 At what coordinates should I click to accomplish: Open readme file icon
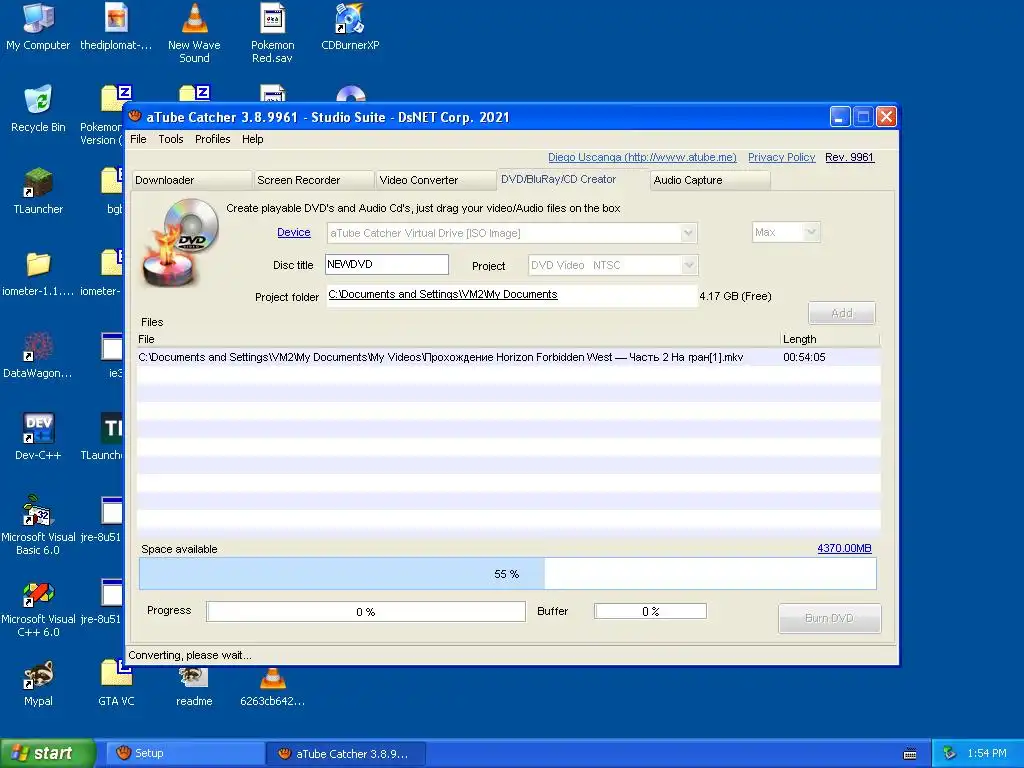[194, 687]
